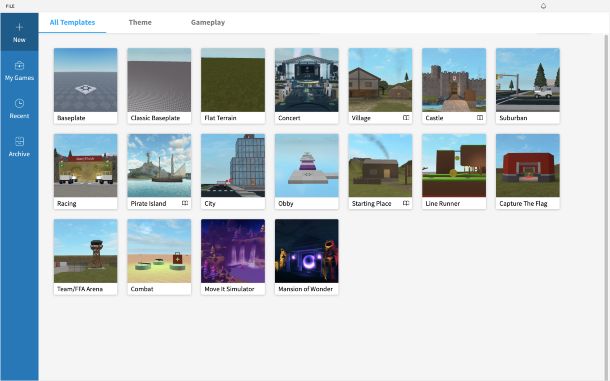The width and height of the screenshot is (610, 381).
Task: Select the Obby template thumbnail
Action: pos(307,165)
